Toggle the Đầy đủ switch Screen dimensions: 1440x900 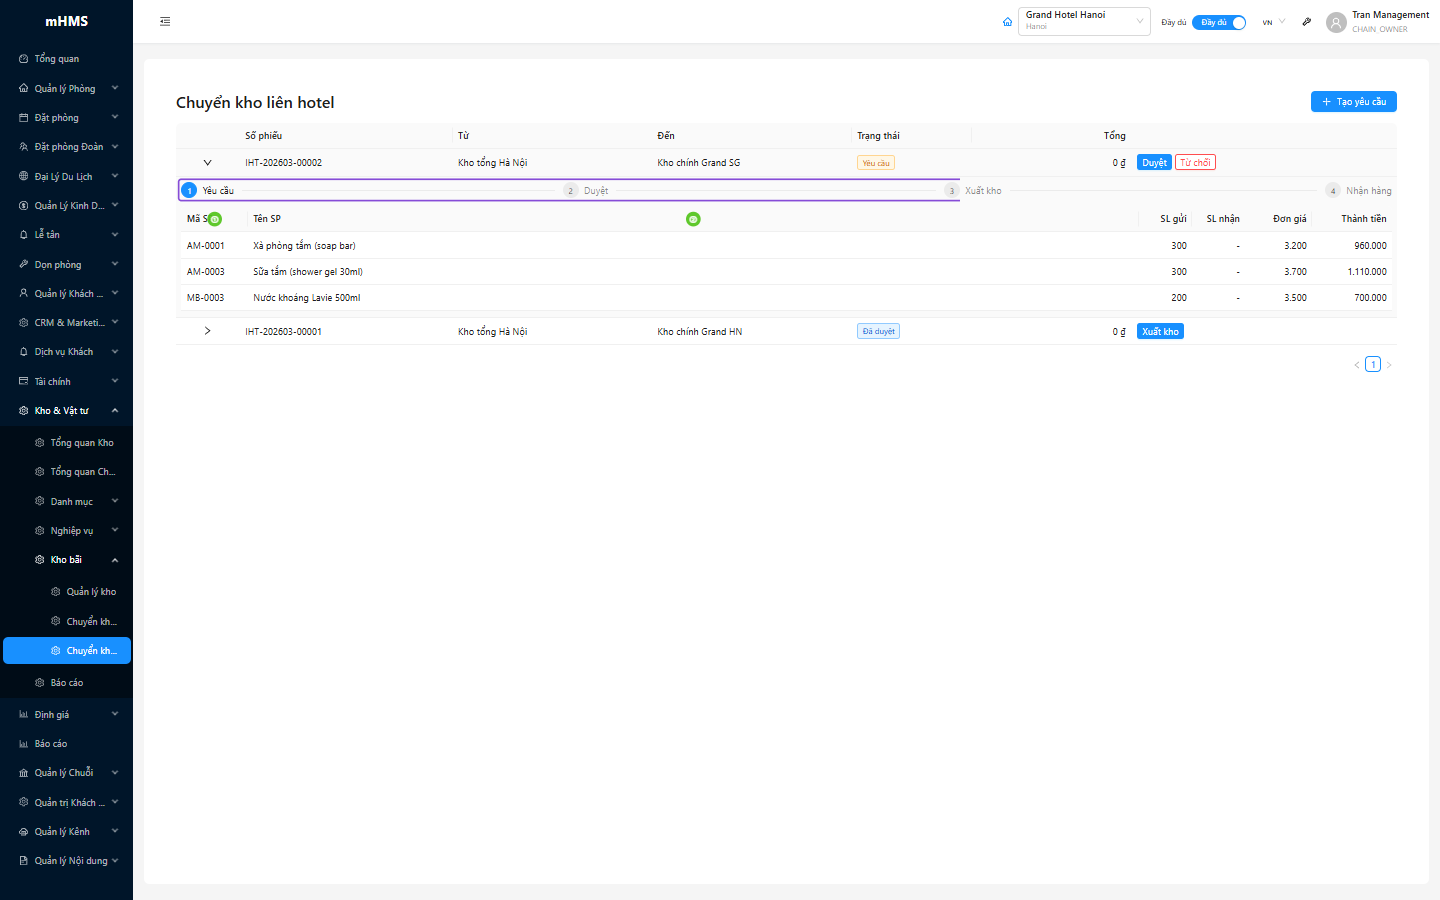click(1218, 22)
